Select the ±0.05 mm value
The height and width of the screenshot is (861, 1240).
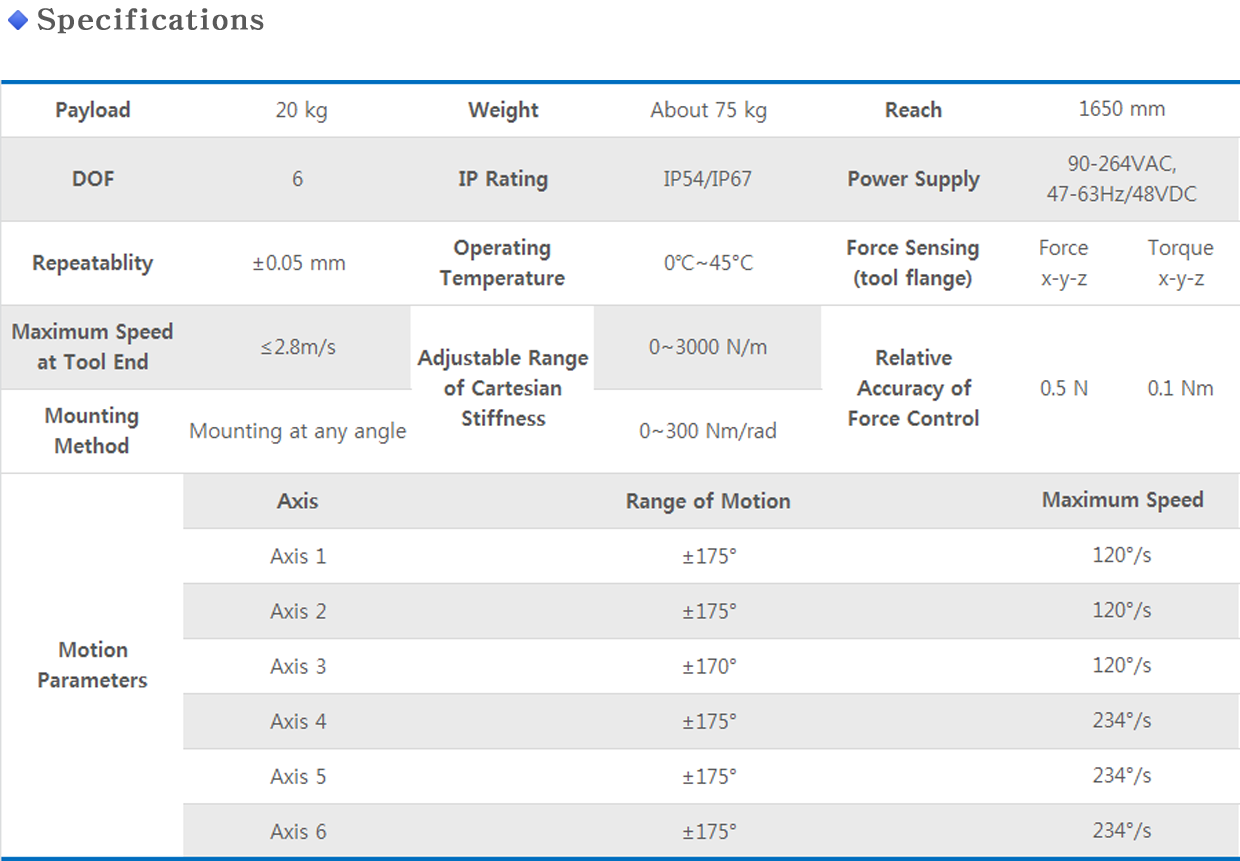point(299,263)
